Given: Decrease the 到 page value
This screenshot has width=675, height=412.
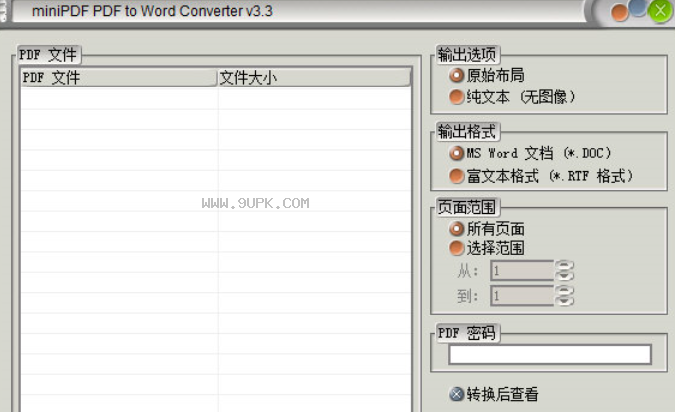Looking at the screenshot, I should (564, 301).
